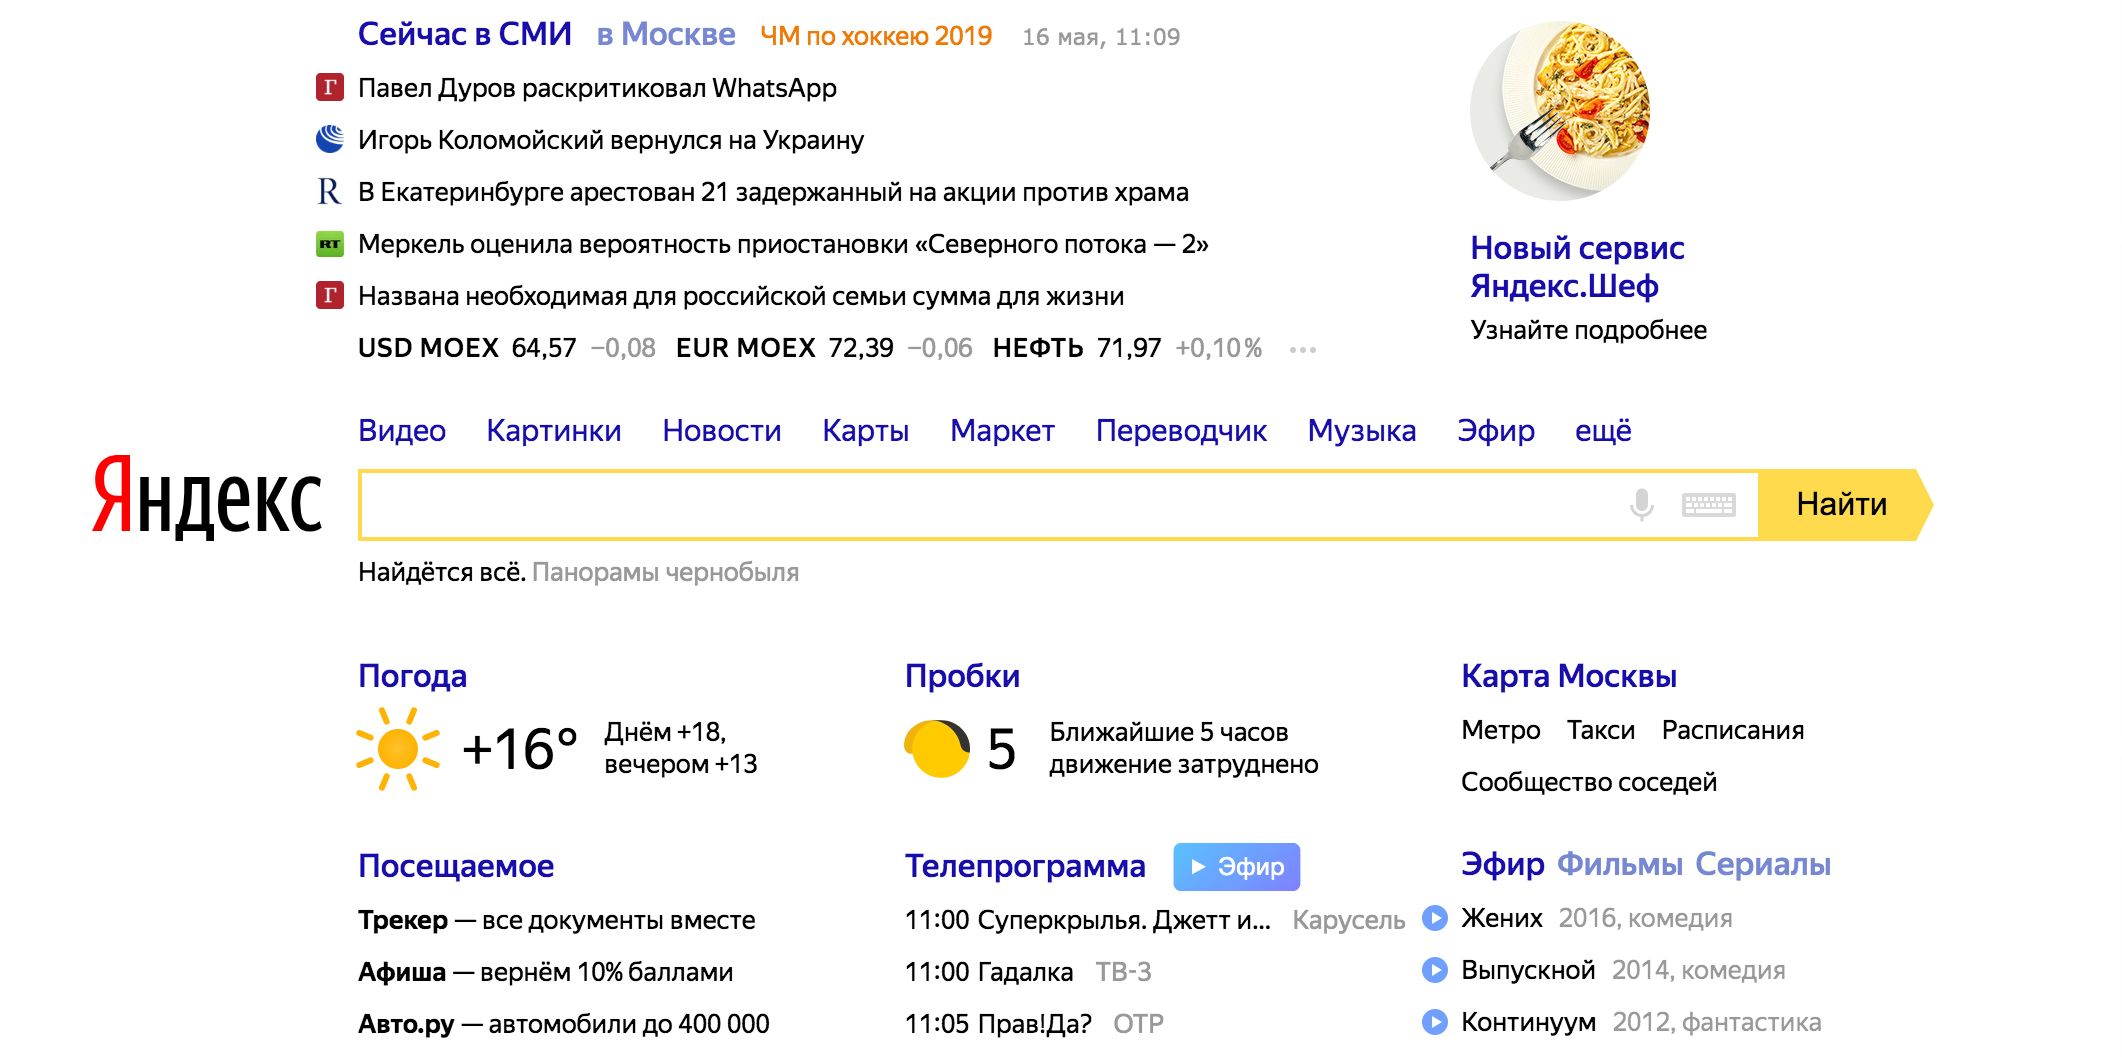Open the Музыка service tab
Viewport: 2122px width, 1057px height.
pyautogui.click(x=1362, y=431)
